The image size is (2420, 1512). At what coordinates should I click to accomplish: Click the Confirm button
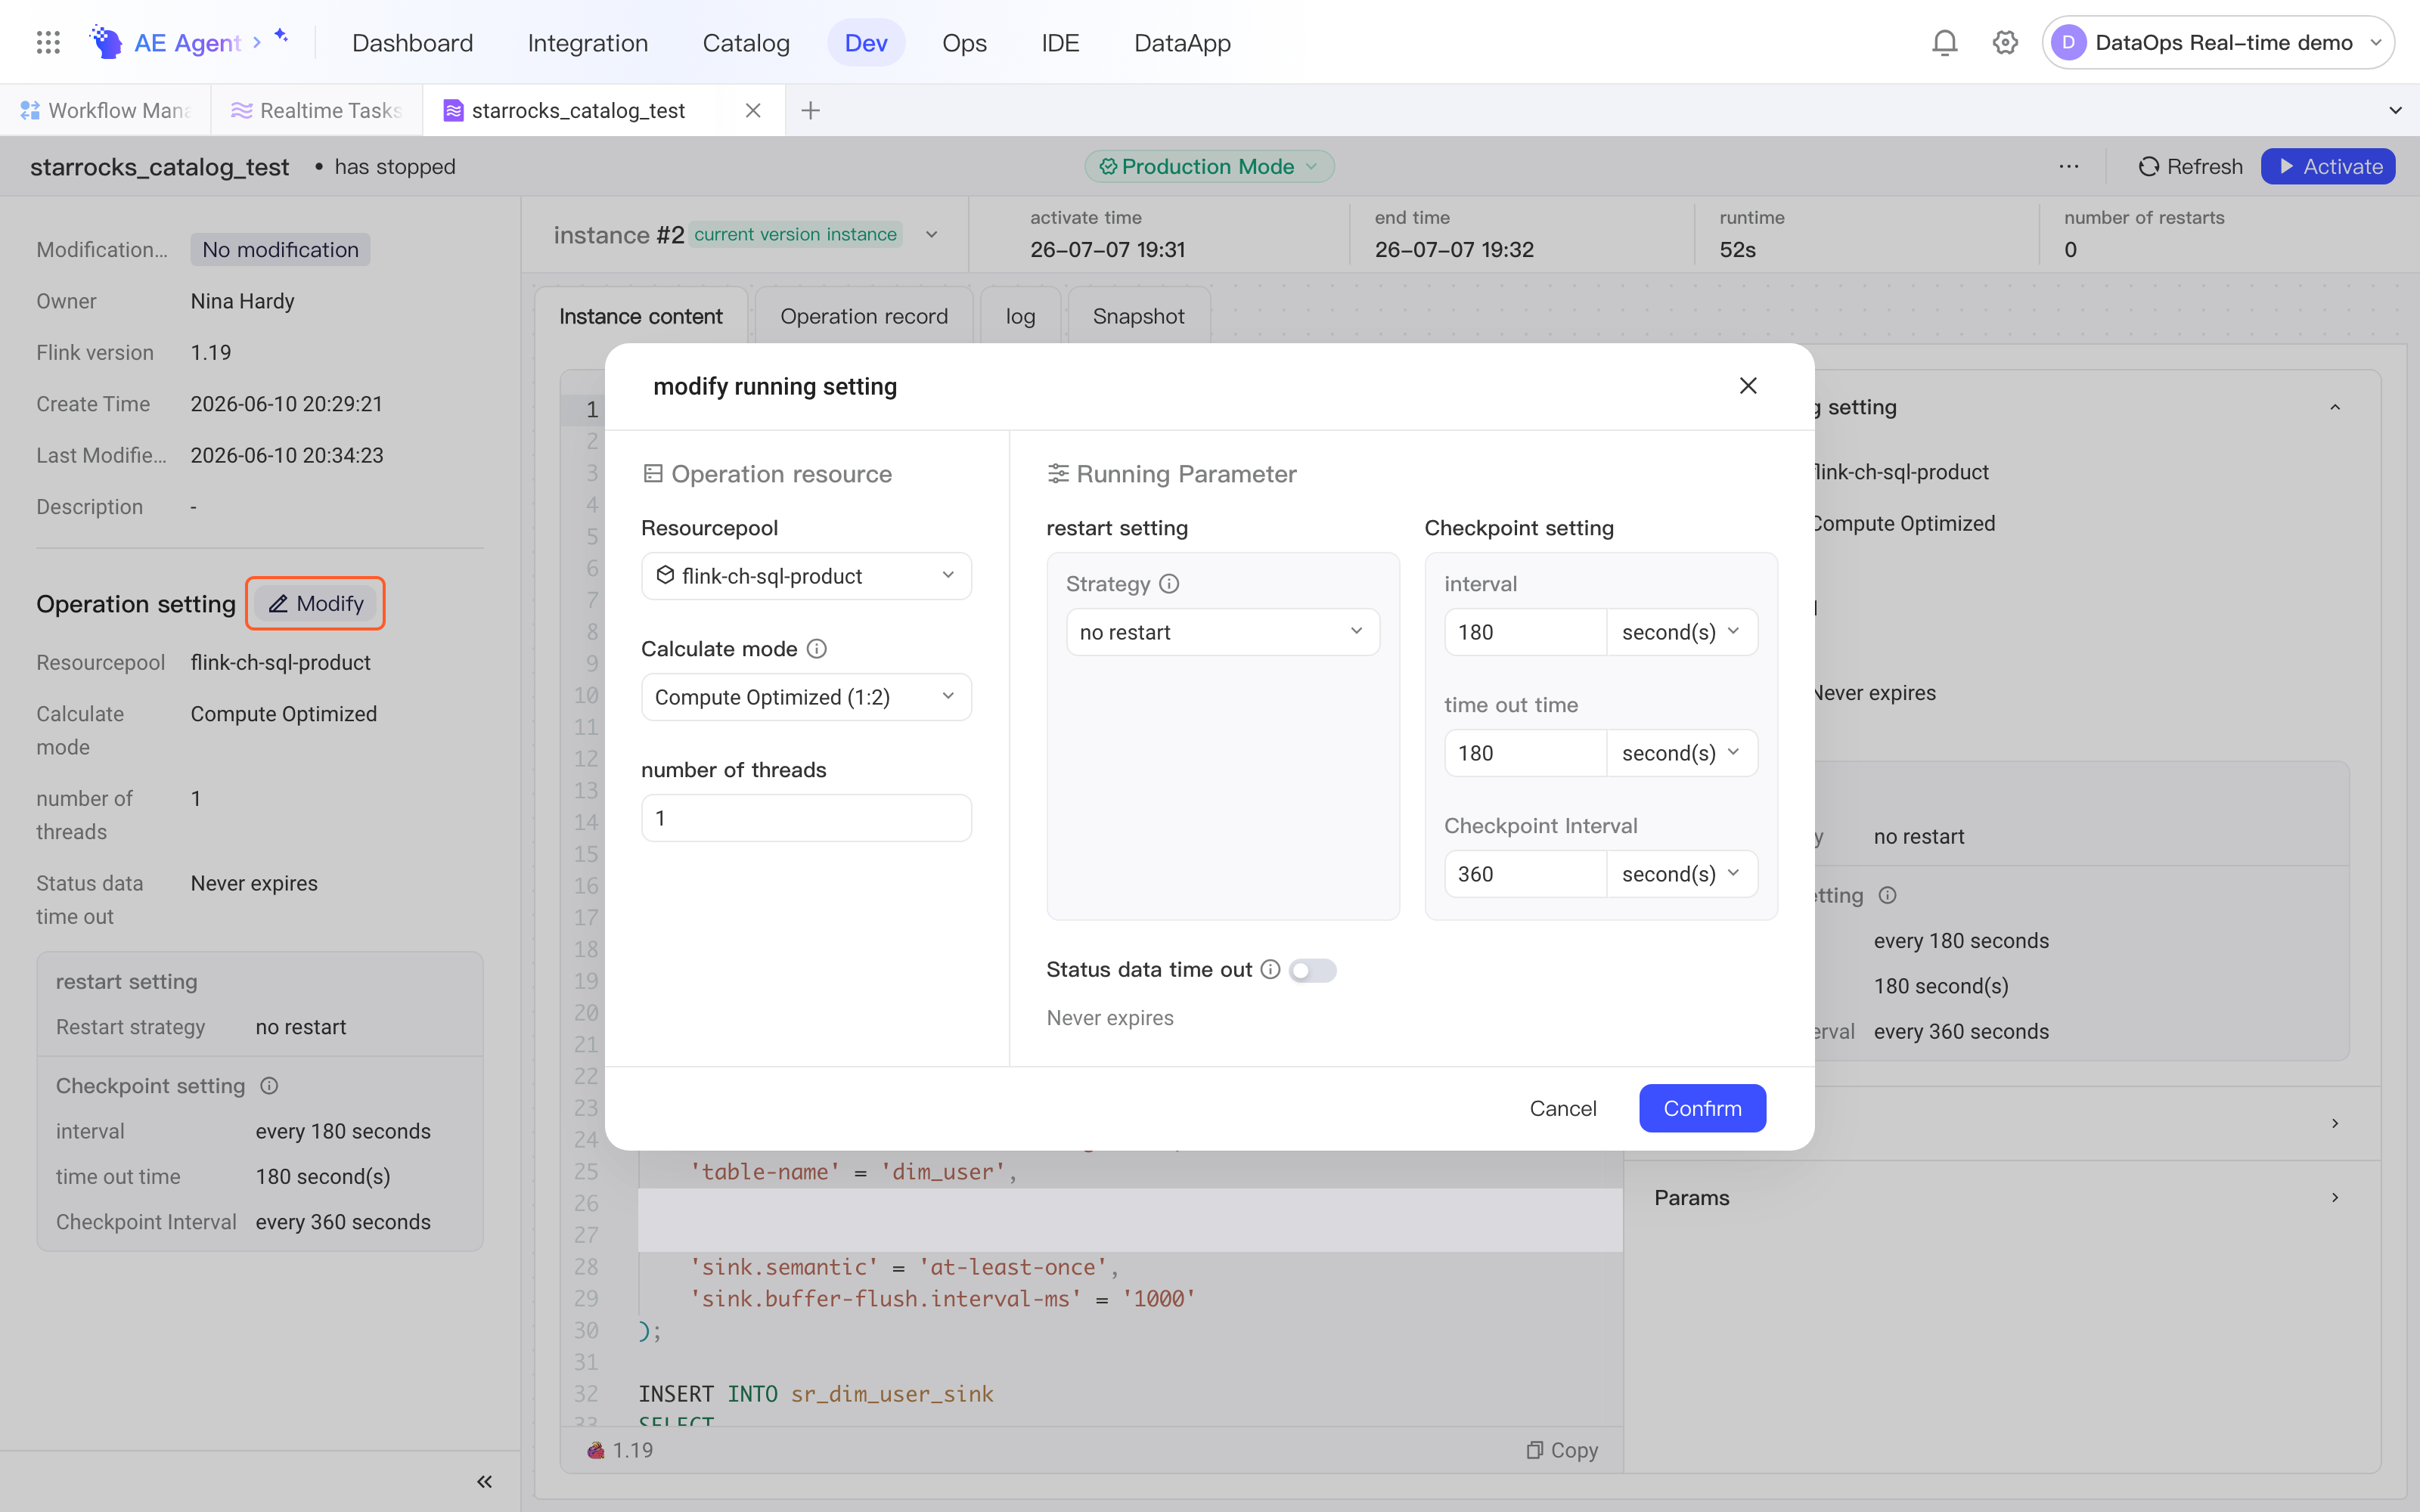click(x=1702, y=1108)
